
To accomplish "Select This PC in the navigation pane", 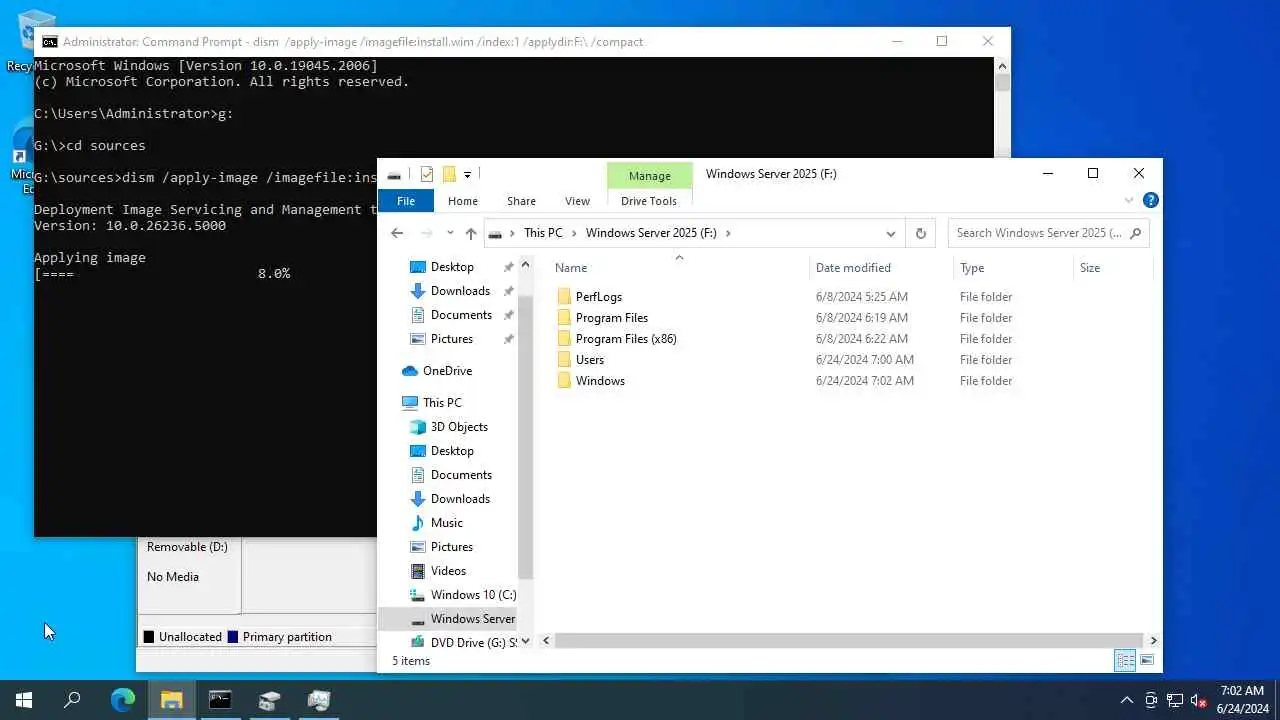I will click(442, 403).
